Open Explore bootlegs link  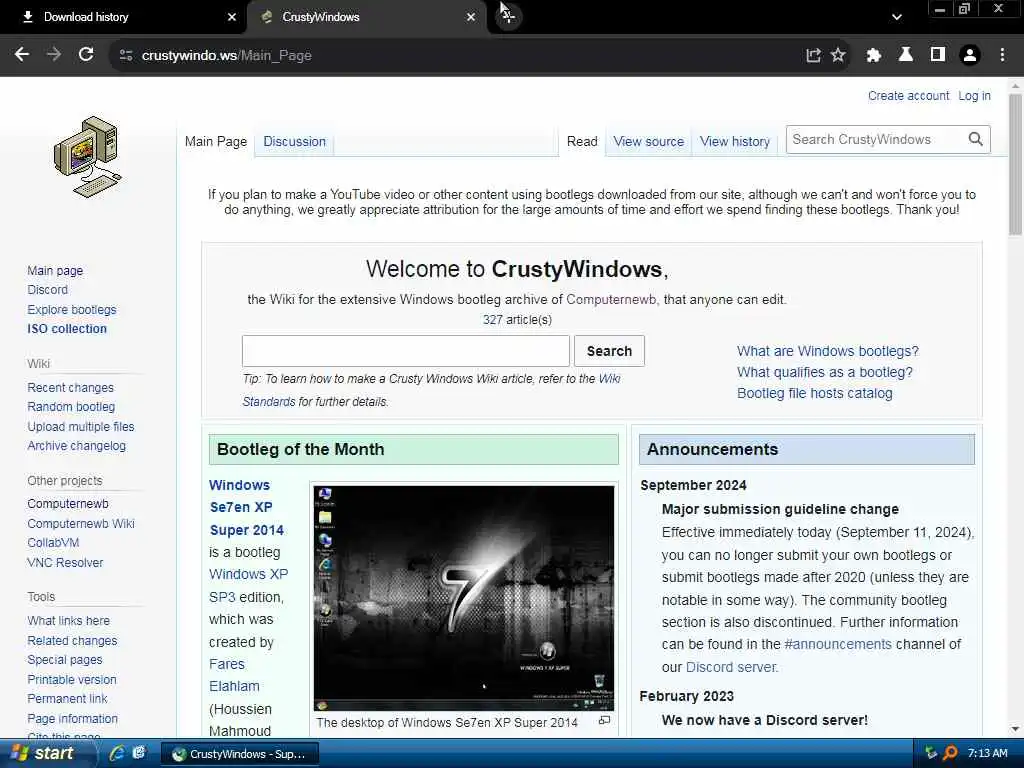72,309
